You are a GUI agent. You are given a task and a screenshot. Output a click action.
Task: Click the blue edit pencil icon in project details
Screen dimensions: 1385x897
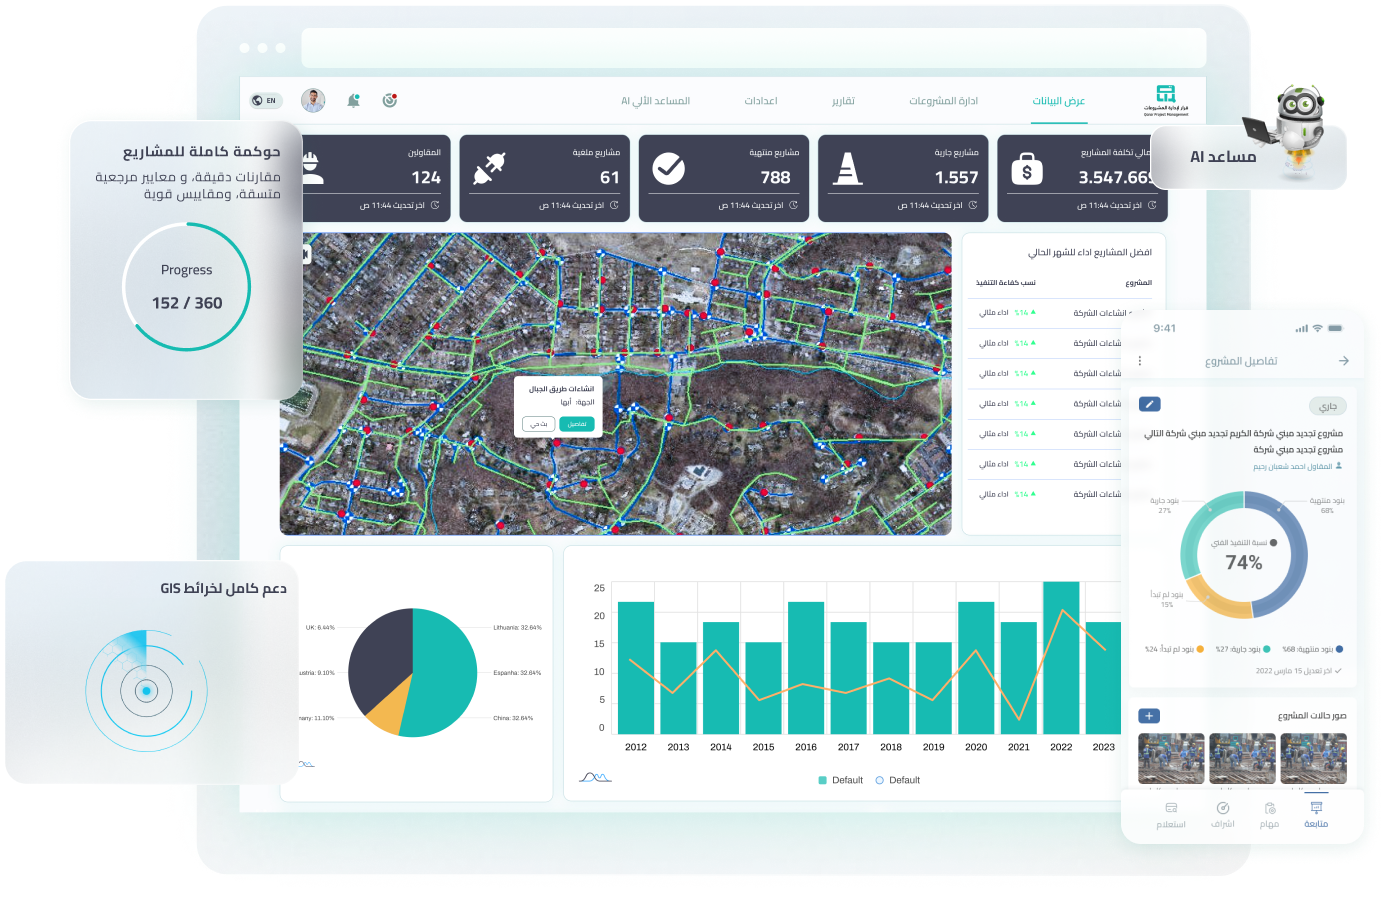[x=1150, y=404]
